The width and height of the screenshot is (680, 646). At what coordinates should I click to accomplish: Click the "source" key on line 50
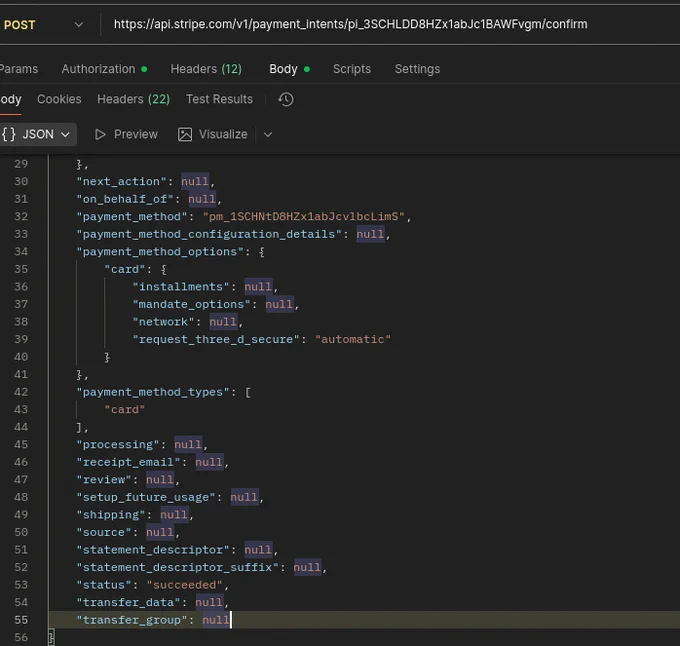click(x=104, y=532)
